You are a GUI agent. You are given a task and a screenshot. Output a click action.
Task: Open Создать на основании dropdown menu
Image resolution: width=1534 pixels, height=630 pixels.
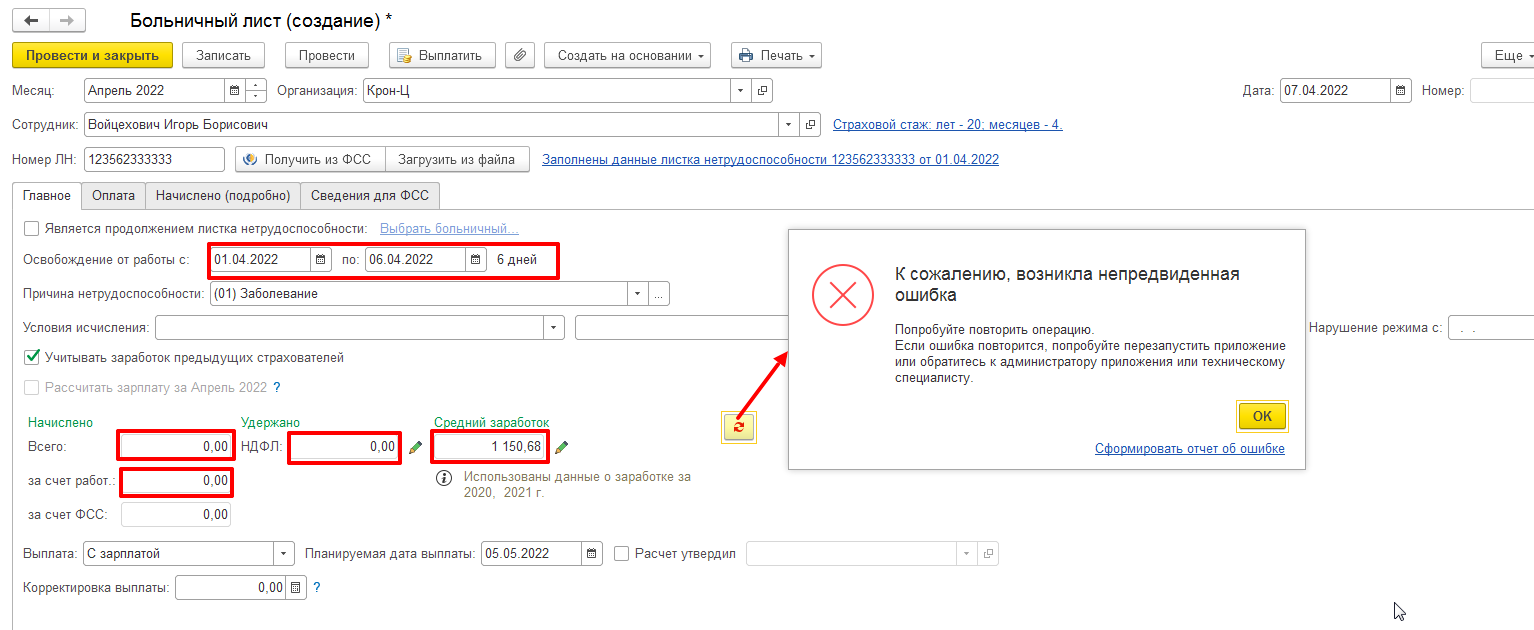coord(627,56)
